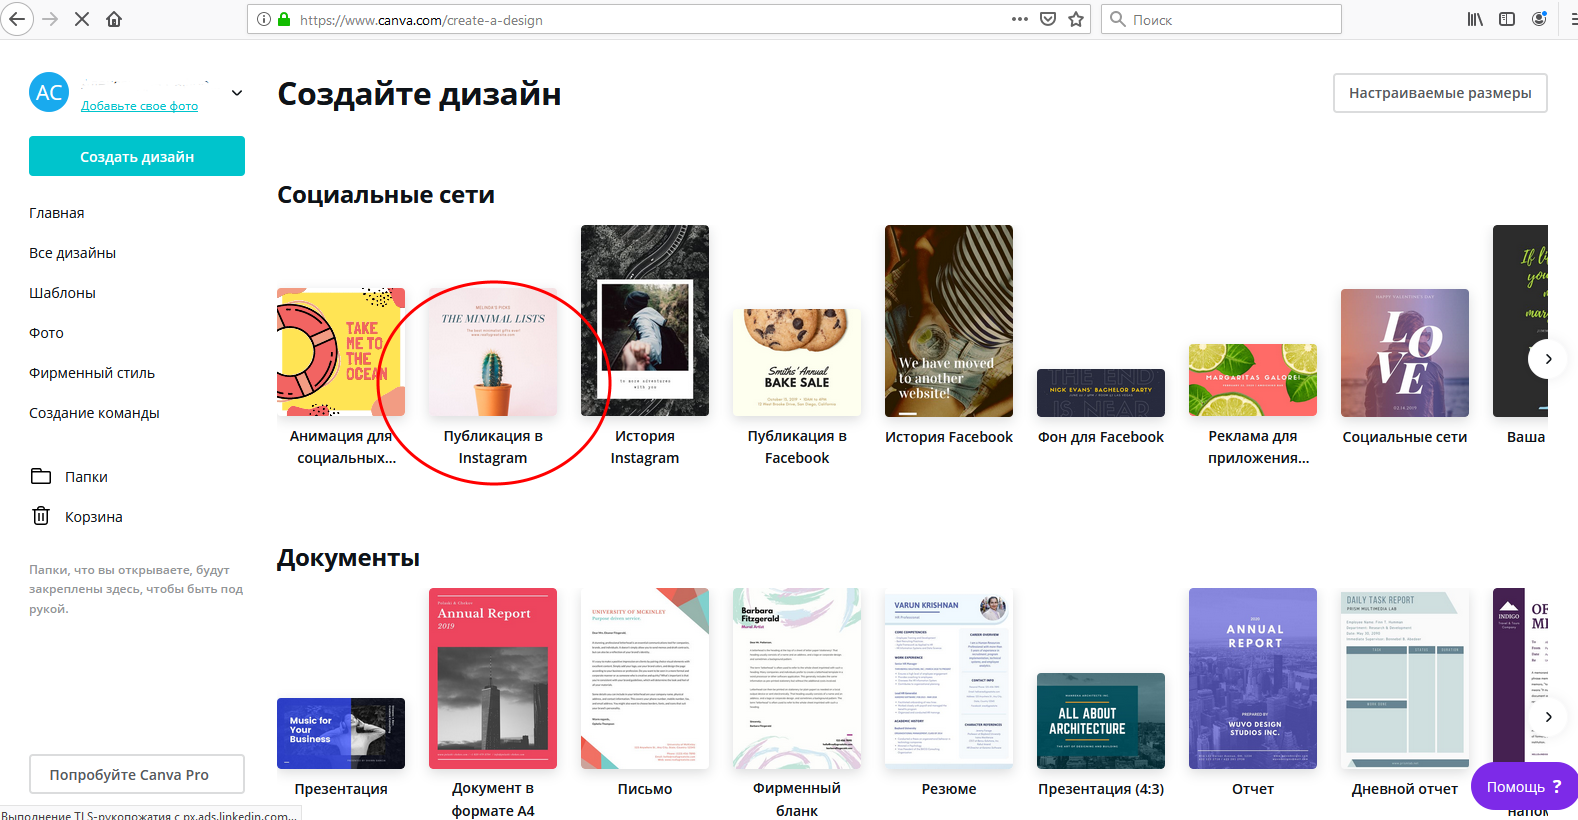The image size is (1578, 820).
Task: Click the TLS handshake status bar text
Action: point(149,814)
